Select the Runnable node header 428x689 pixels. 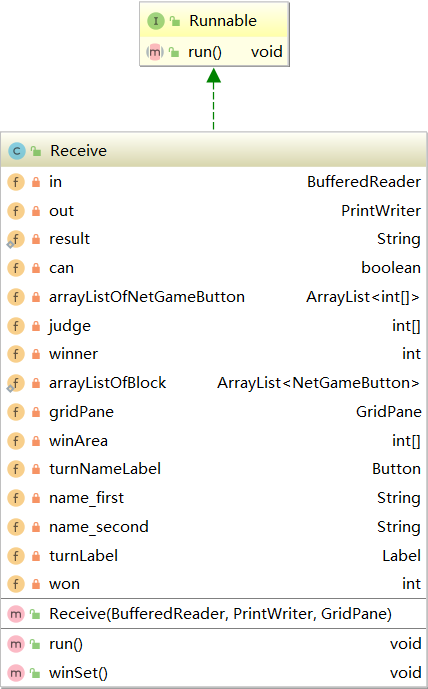(x=214, y=21)
